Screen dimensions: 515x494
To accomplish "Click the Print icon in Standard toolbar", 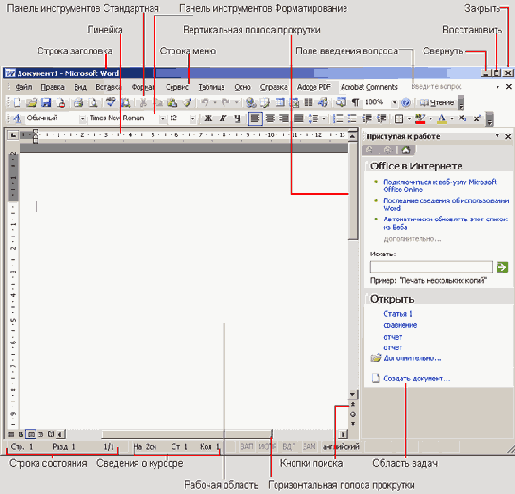I will (79, 103).
